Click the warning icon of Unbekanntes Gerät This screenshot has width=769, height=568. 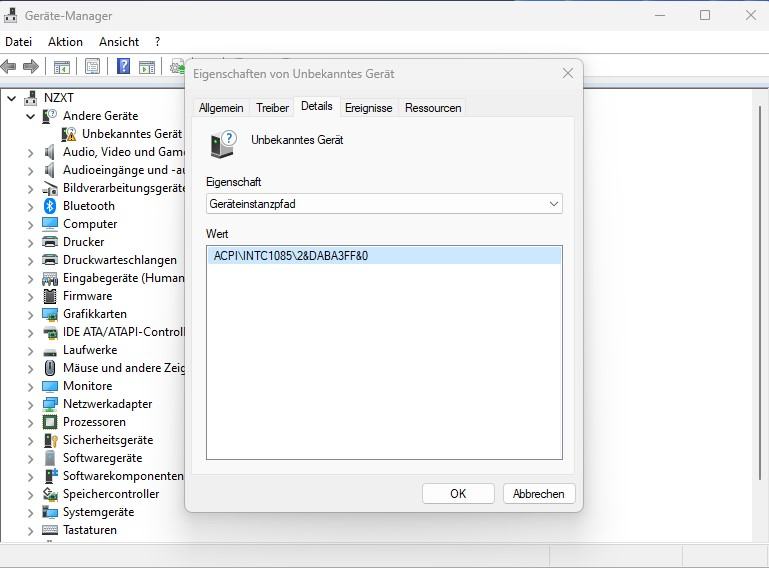69,134
